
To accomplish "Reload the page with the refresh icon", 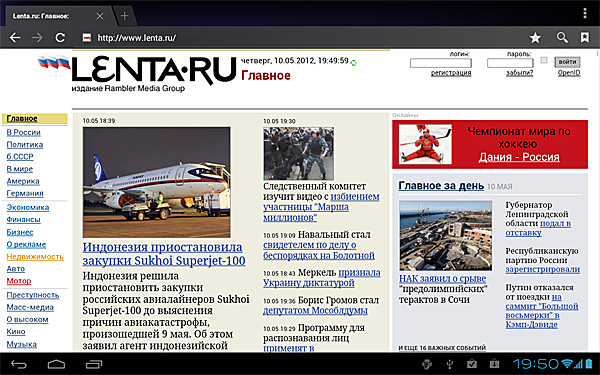I will coord(60,38).
